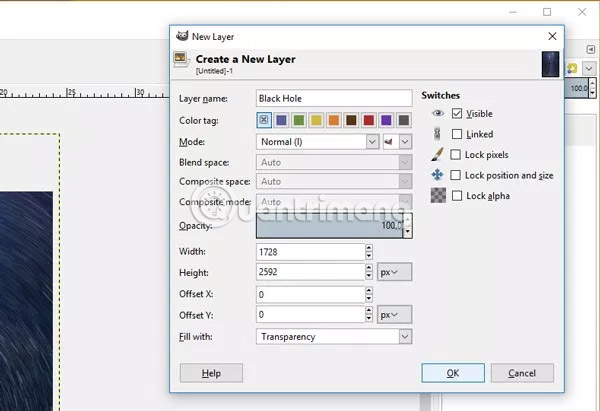Select the brown color tag
Screen dimensions: 600x411
point(351,120)
